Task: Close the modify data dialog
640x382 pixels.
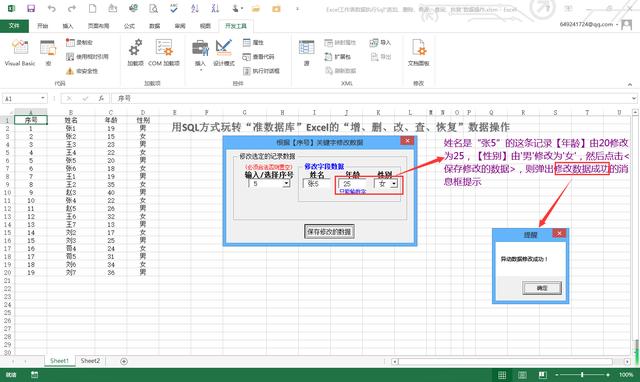Action: (407, 141)
